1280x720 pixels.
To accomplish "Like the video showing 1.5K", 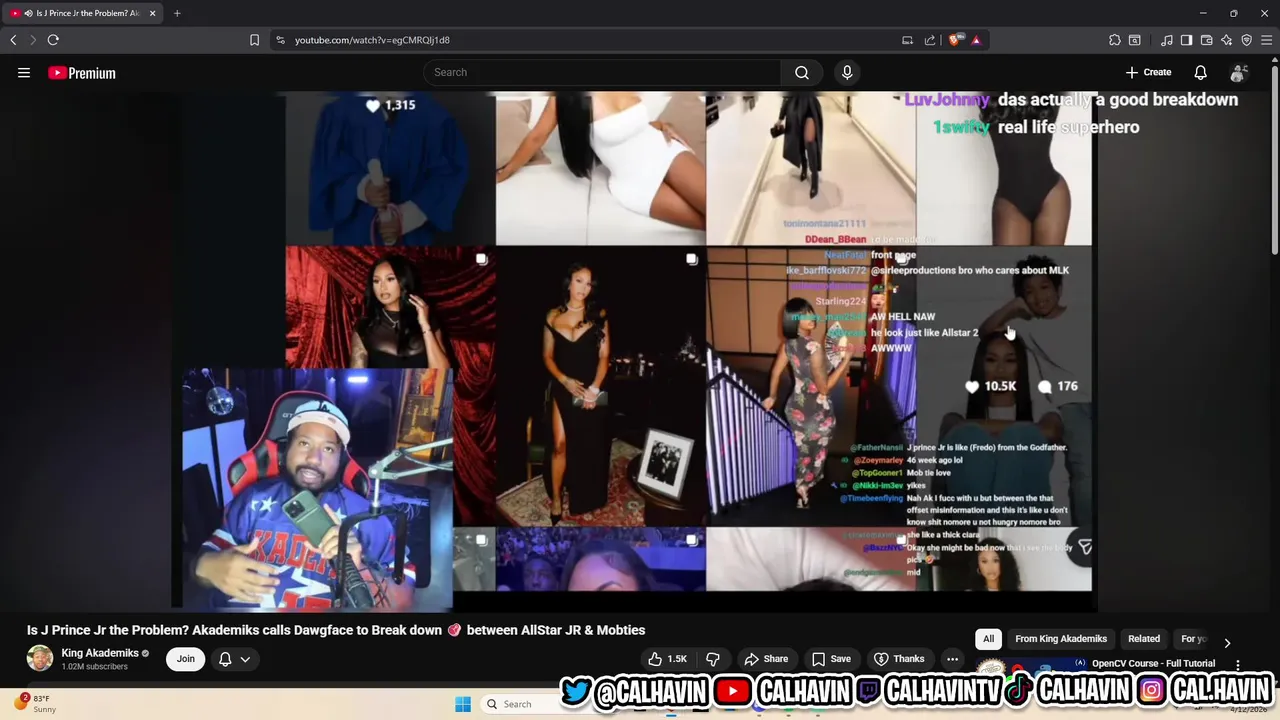I will coord(668,659).
